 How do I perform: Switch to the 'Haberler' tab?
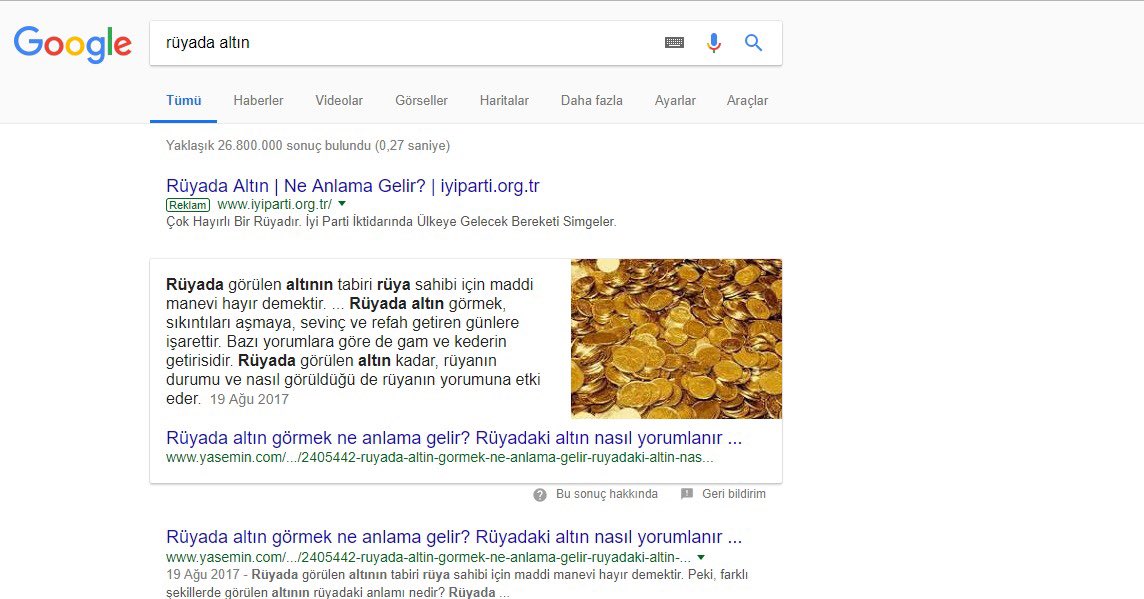coord(258,100)
